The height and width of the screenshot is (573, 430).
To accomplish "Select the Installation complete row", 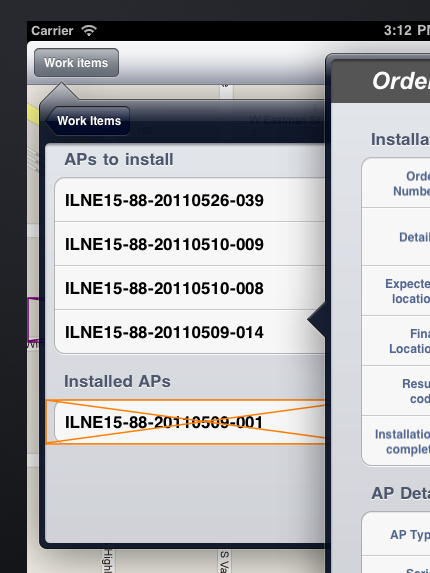I will click(x=396, y=441).
